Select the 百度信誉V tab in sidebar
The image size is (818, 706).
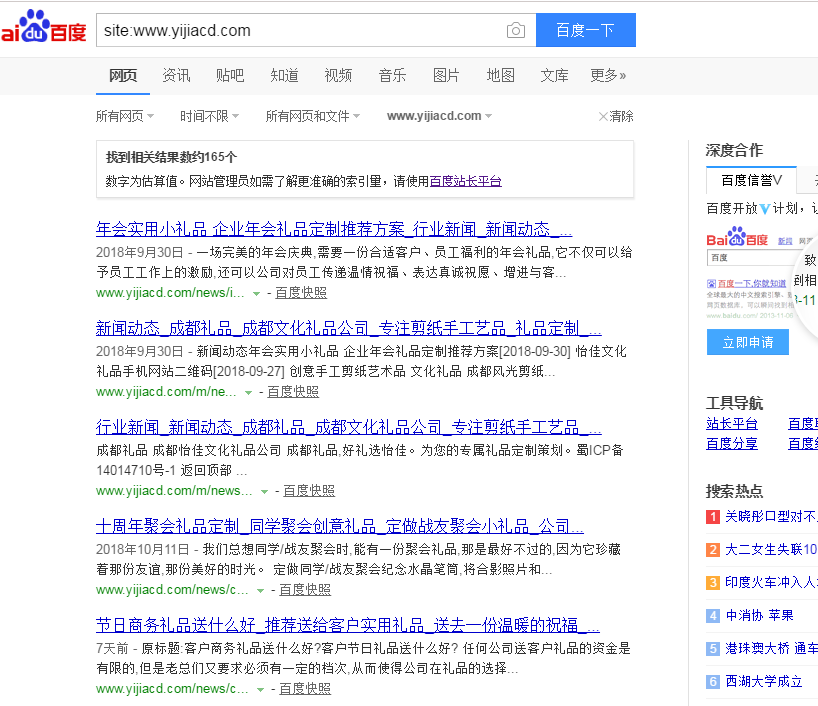(751, 181)
